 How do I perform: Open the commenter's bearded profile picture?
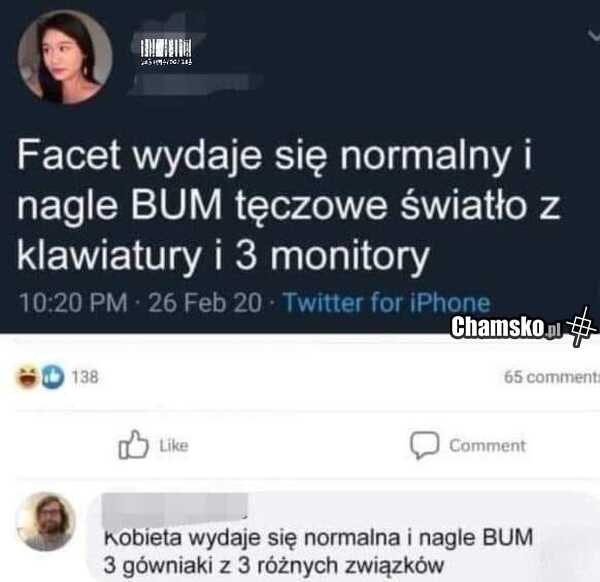46,522
